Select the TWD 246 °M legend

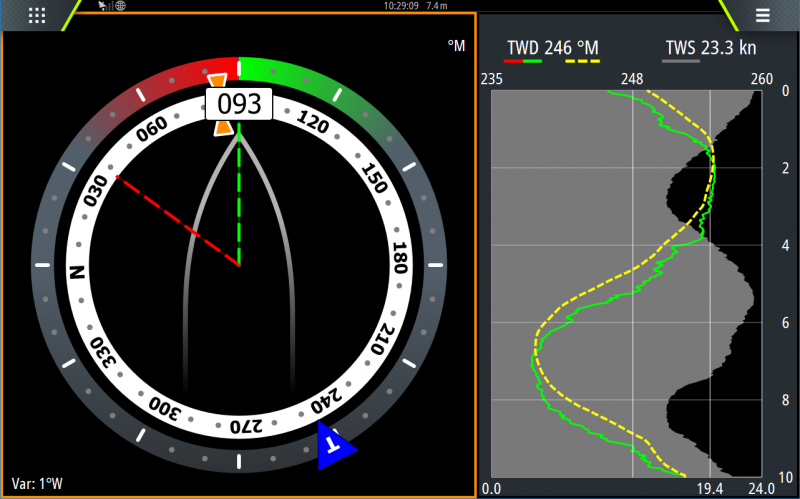point(552,47)
